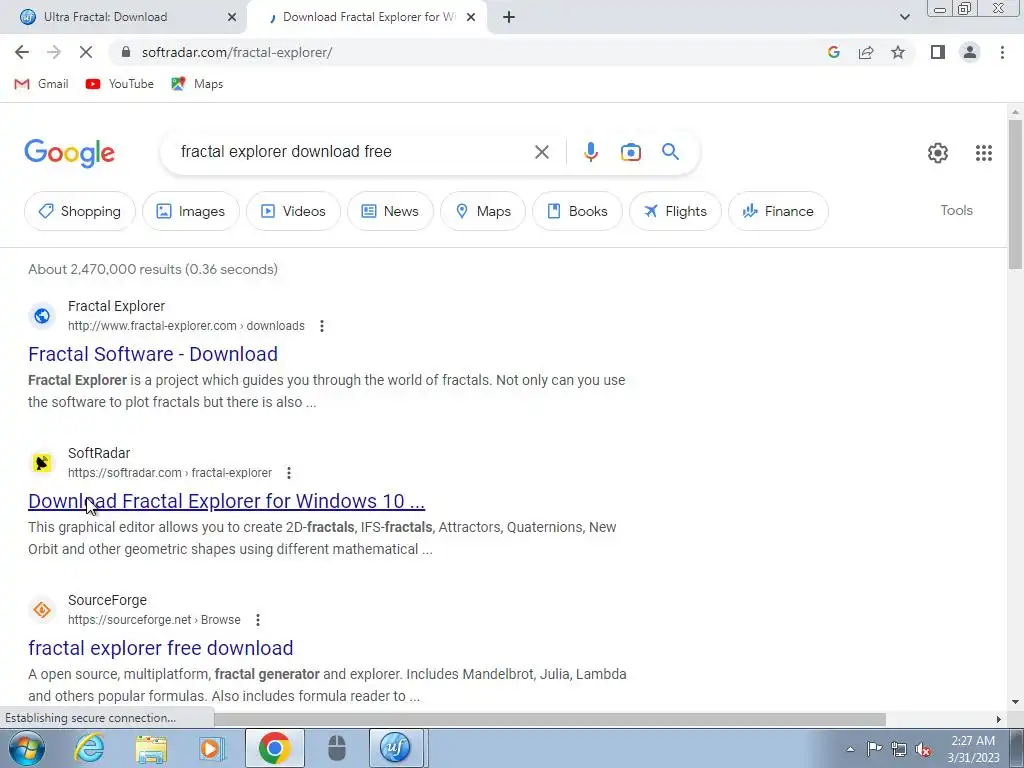This screenshot has height=768, width=1024.
Task: Open the tab search dropdown
Action: (904, 17)
